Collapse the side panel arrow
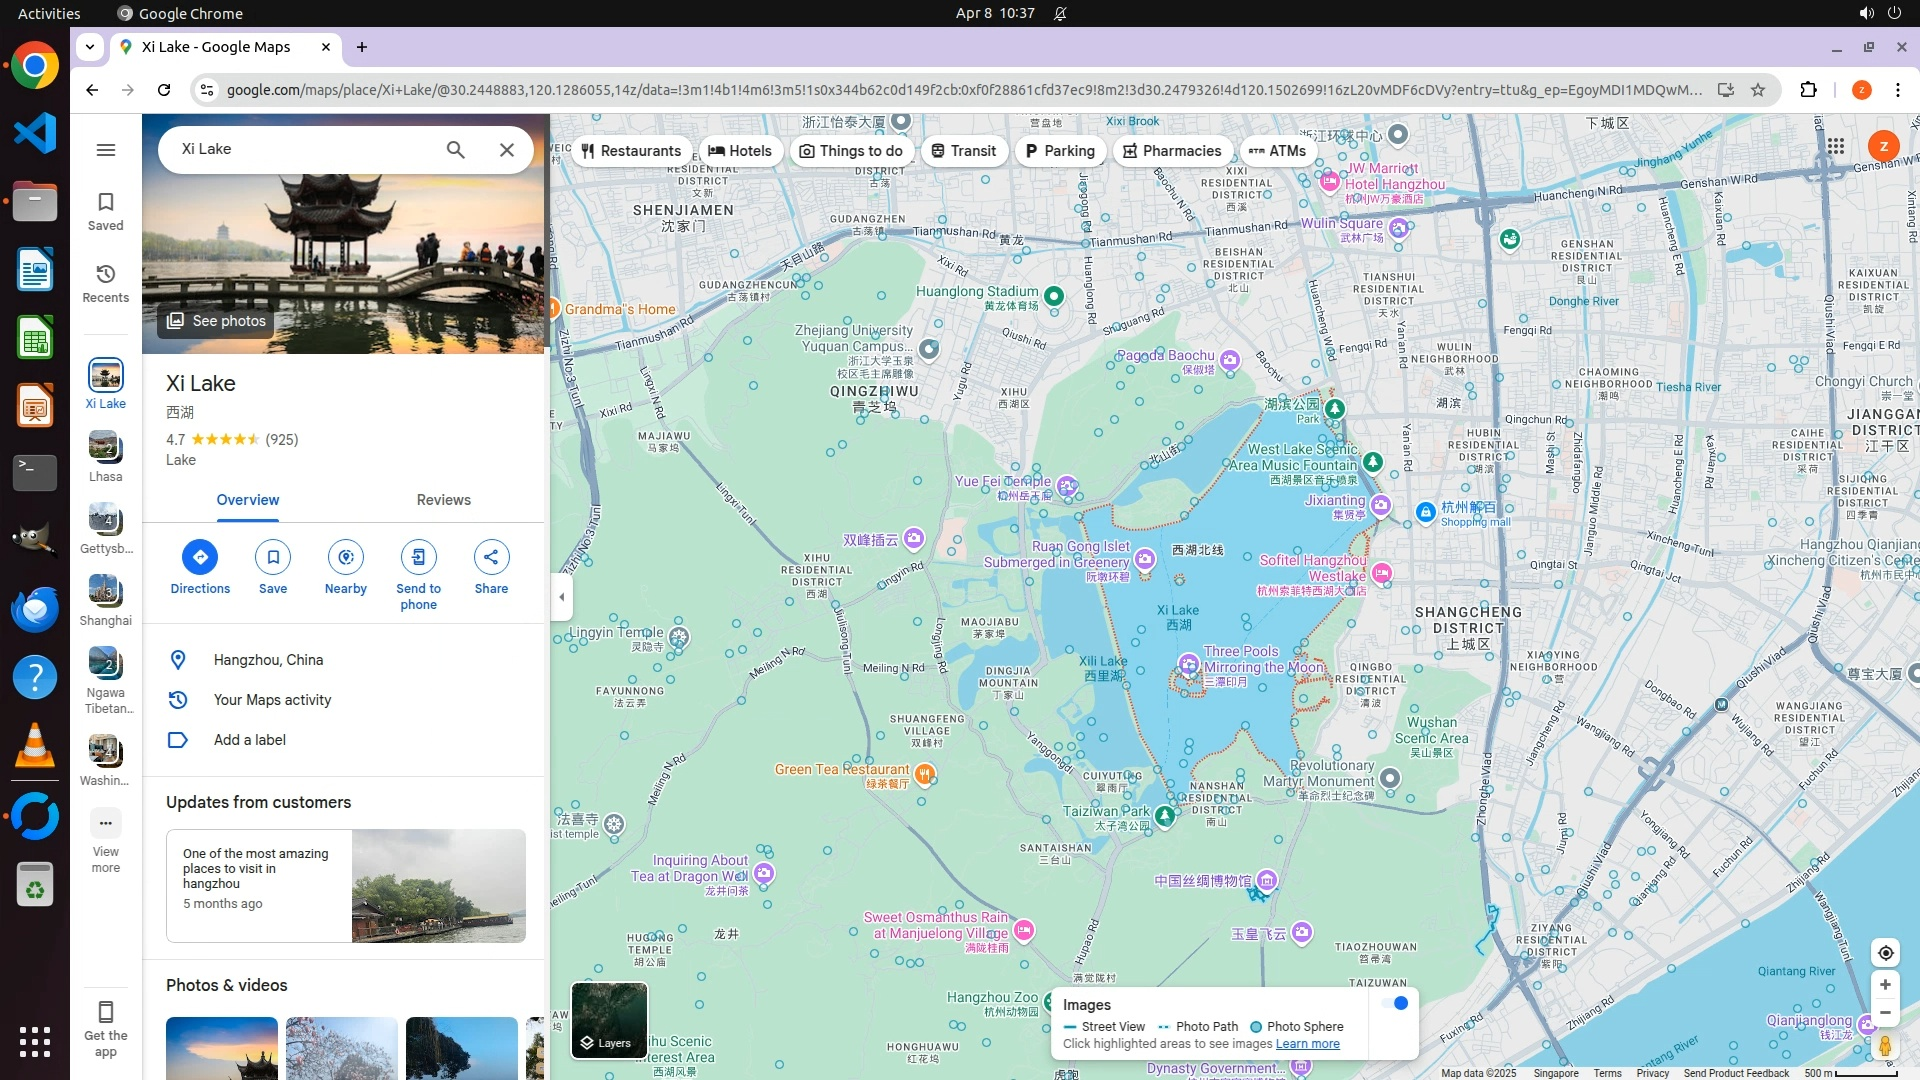The width and height of the screenshot is (1920, 1080). [562, 597]
